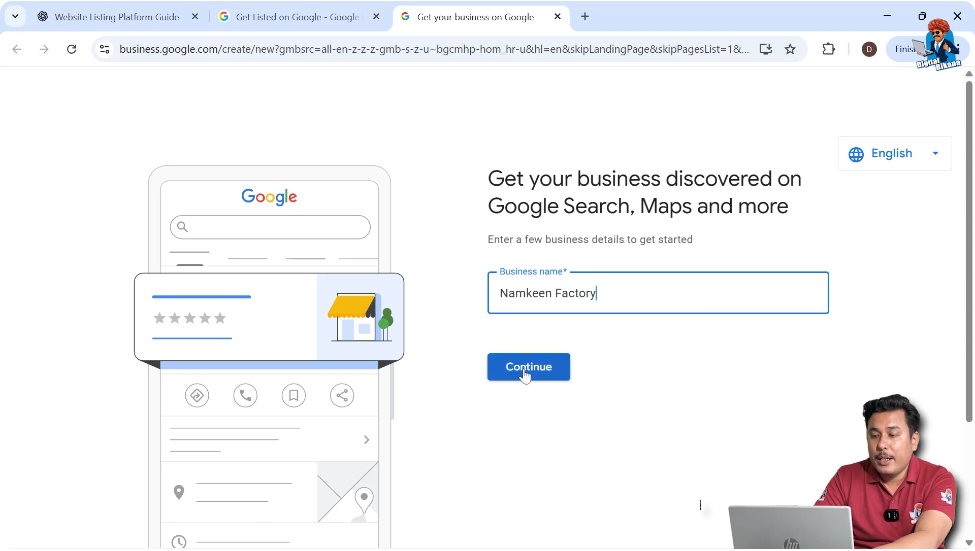Viewport: 975px width, 551px height.
Task: Click the search magnifier in illustration
Action: click(x=182, y=227)
